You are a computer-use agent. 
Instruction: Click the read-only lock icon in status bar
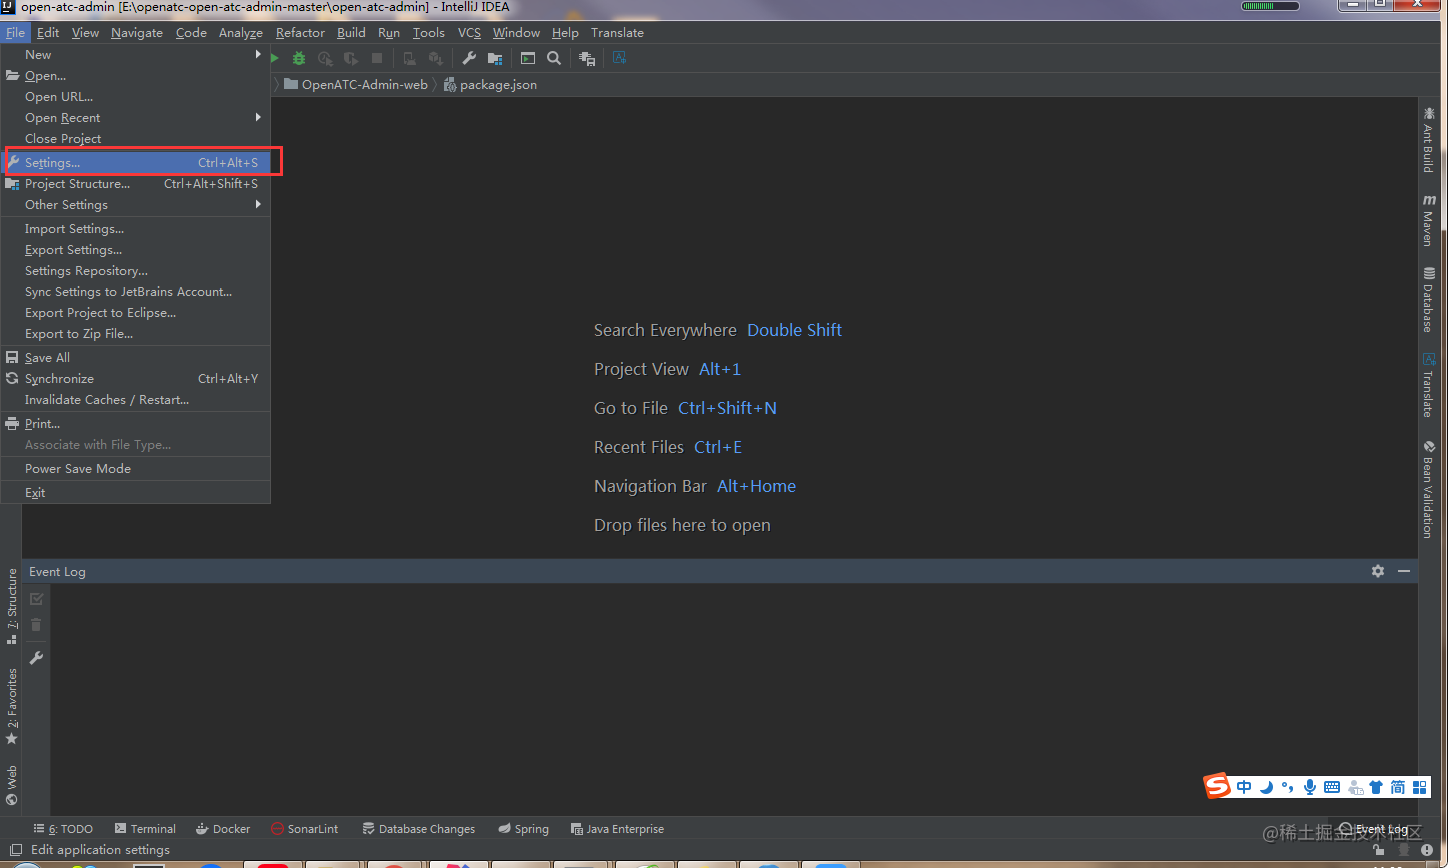(1379, 850)
